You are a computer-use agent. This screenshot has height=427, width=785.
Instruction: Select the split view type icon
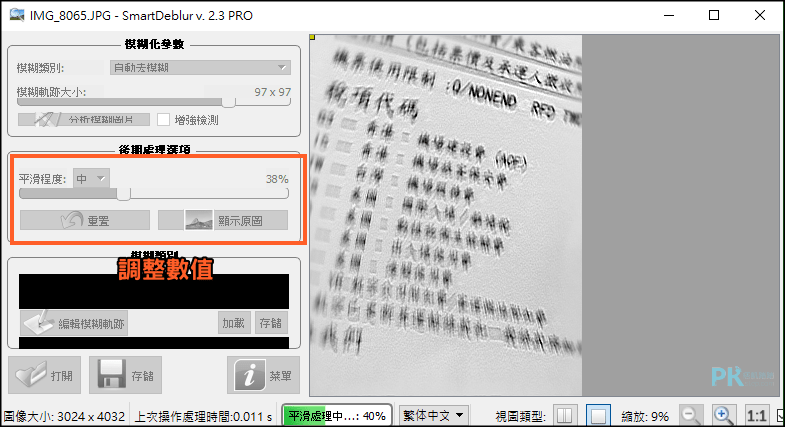tap(564, 415)
